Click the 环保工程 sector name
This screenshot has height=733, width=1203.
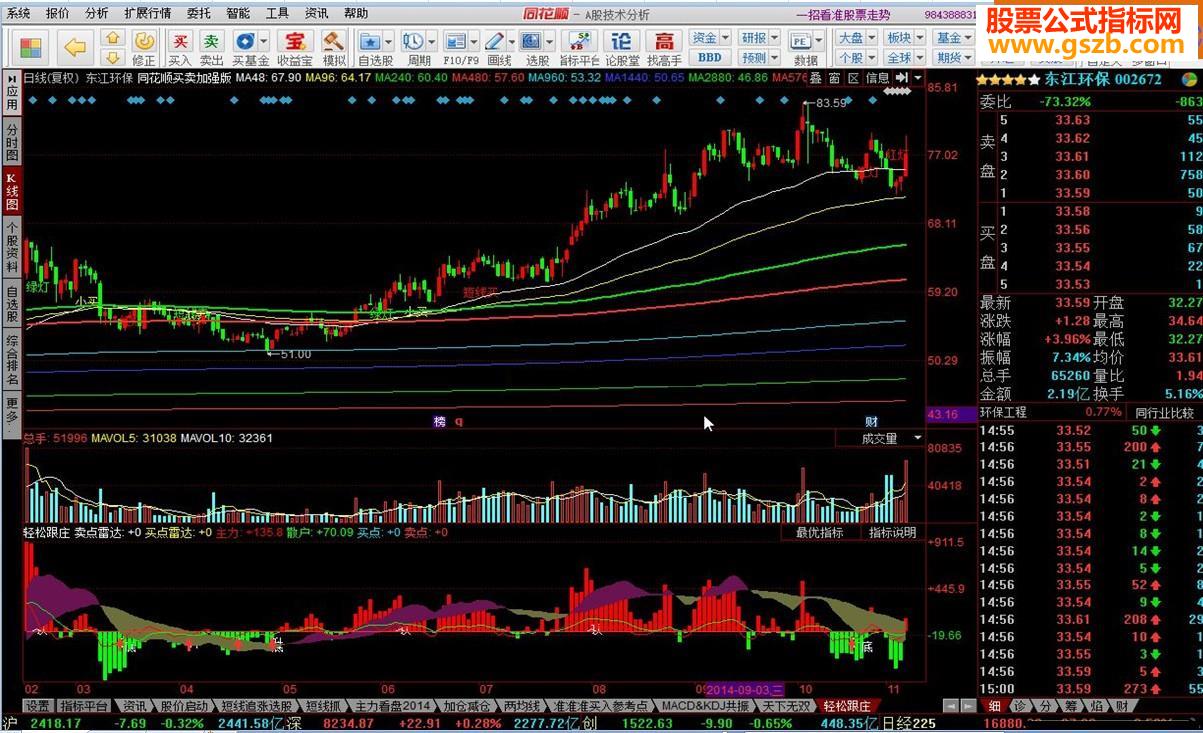1004,412
